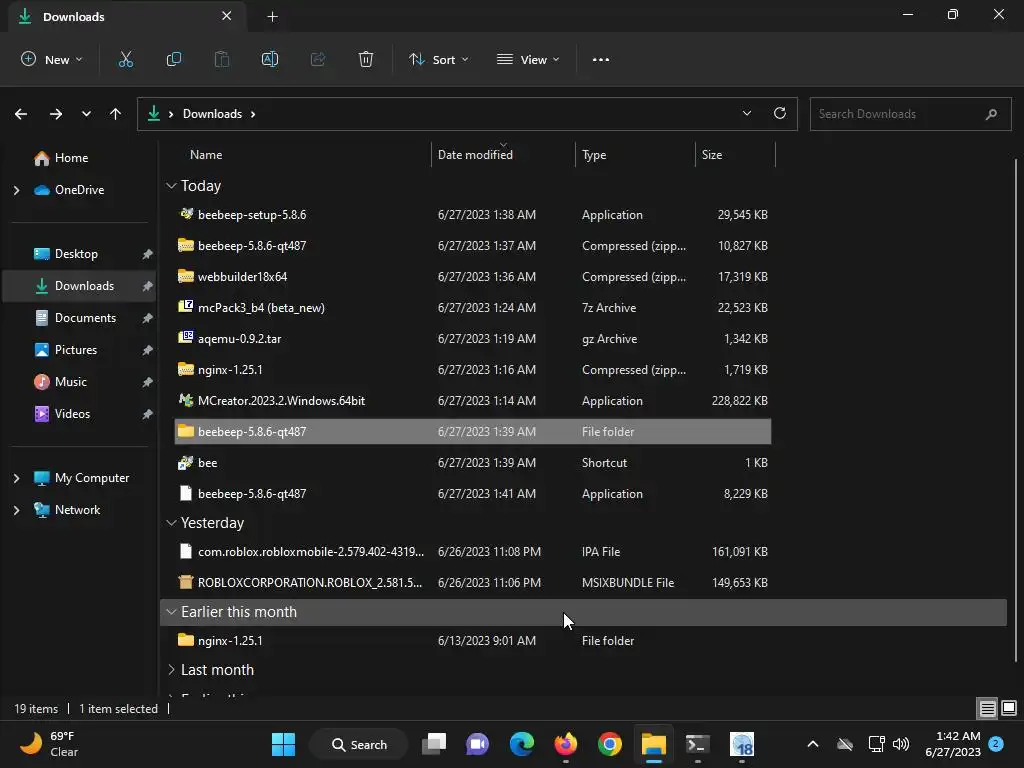Click the beebeep-setup-5.8.6 application icon

(186, 214)
